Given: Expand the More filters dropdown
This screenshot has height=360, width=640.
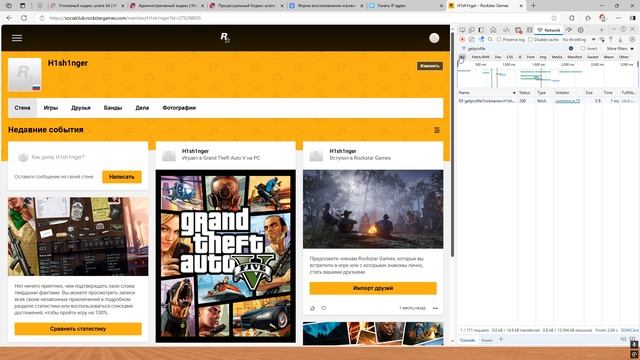Looking at the screenshot, I should pos(620,49).
